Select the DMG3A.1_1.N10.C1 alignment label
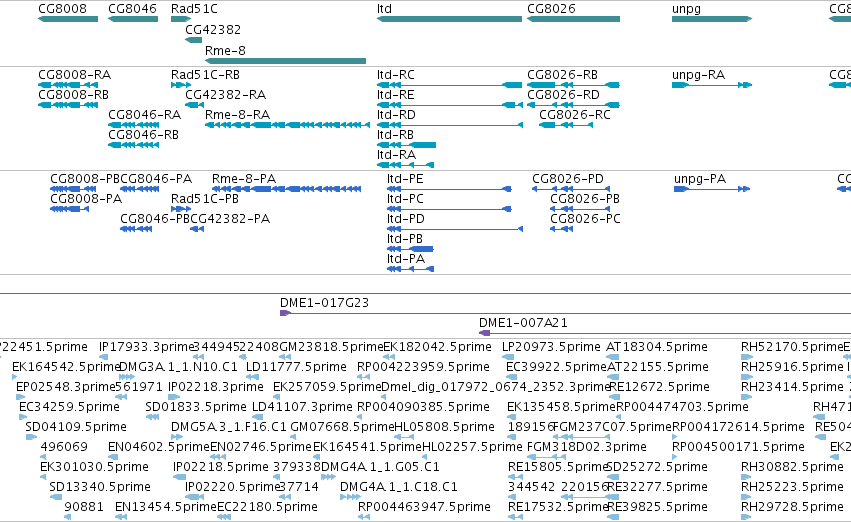This screenshot has height=522, width=851. point(178,367)
